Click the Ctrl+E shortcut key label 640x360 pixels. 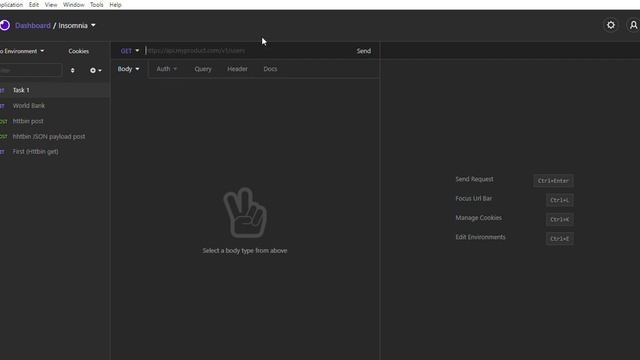pos(560,239)
